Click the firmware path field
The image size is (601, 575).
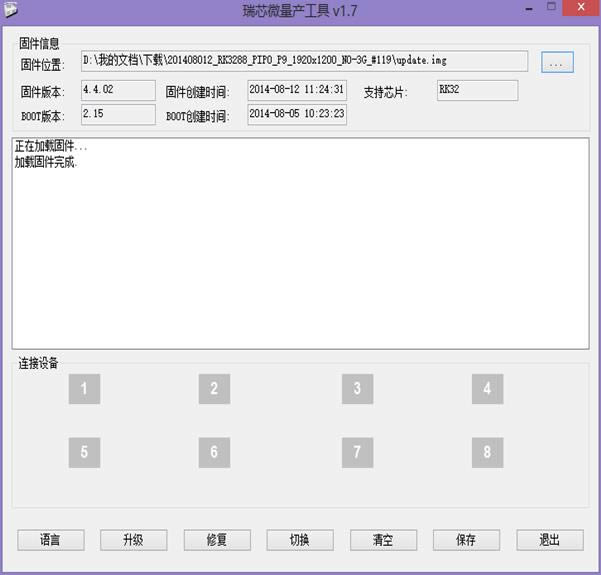click(x=304, y=61)
